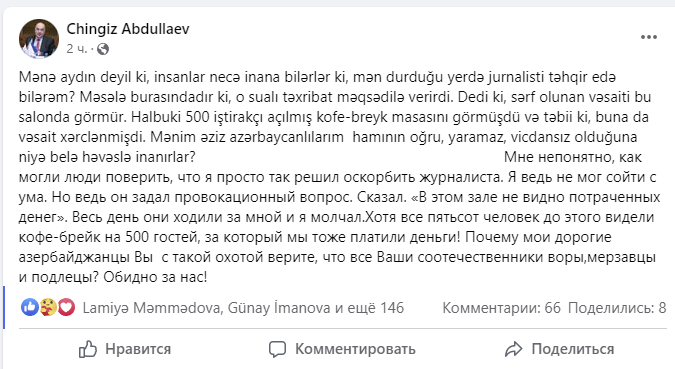
Task: Expand 'Комментарии: 66' comments list
Action: (502, 308)
